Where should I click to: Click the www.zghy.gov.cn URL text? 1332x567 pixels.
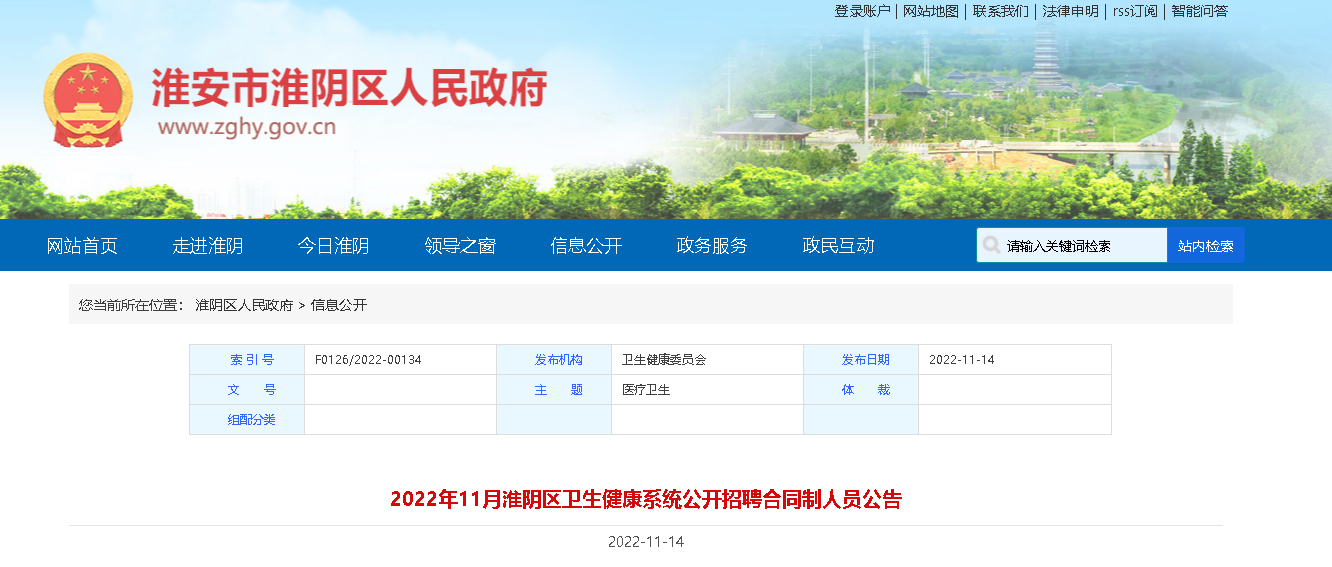coord(247,127)
